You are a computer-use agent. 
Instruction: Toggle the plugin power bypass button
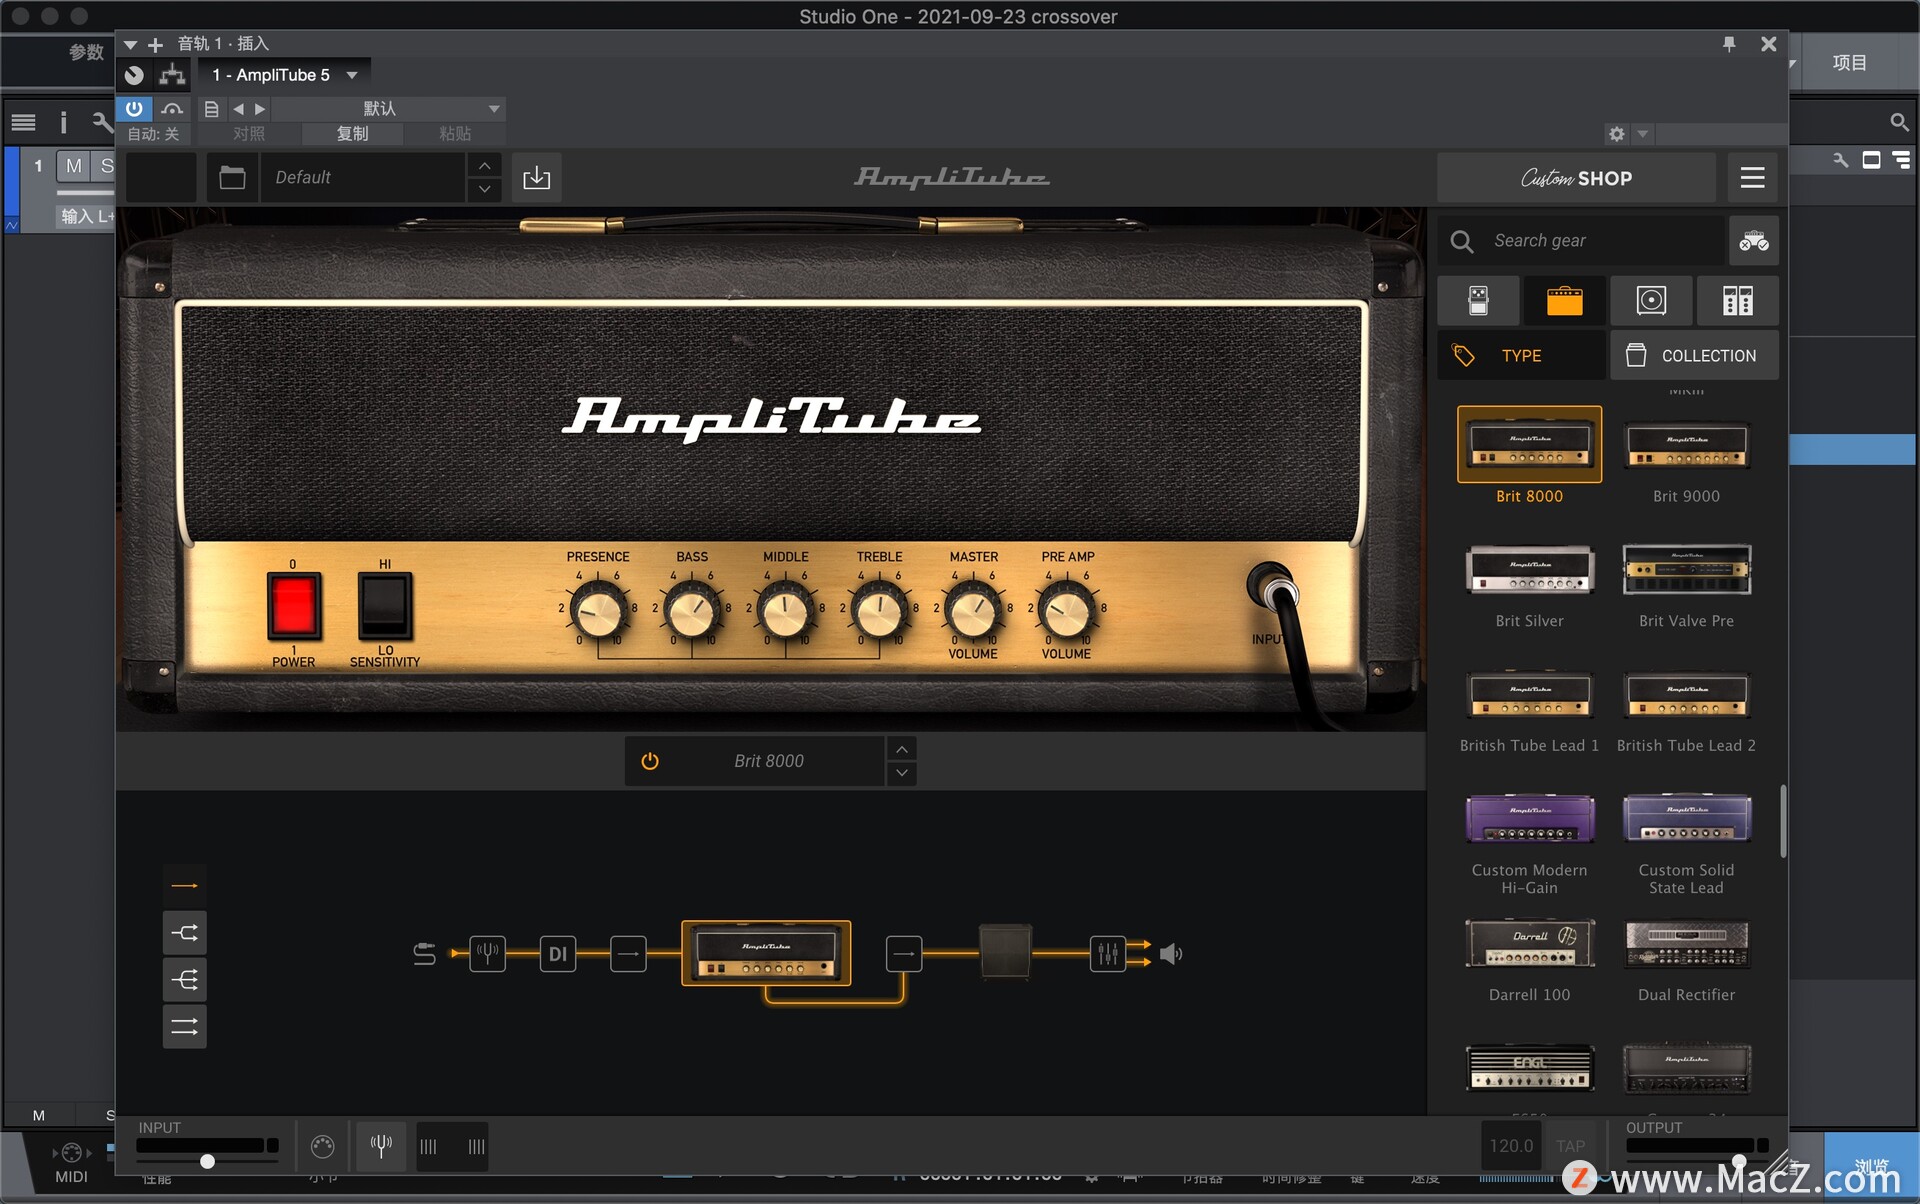click(134, 108)
